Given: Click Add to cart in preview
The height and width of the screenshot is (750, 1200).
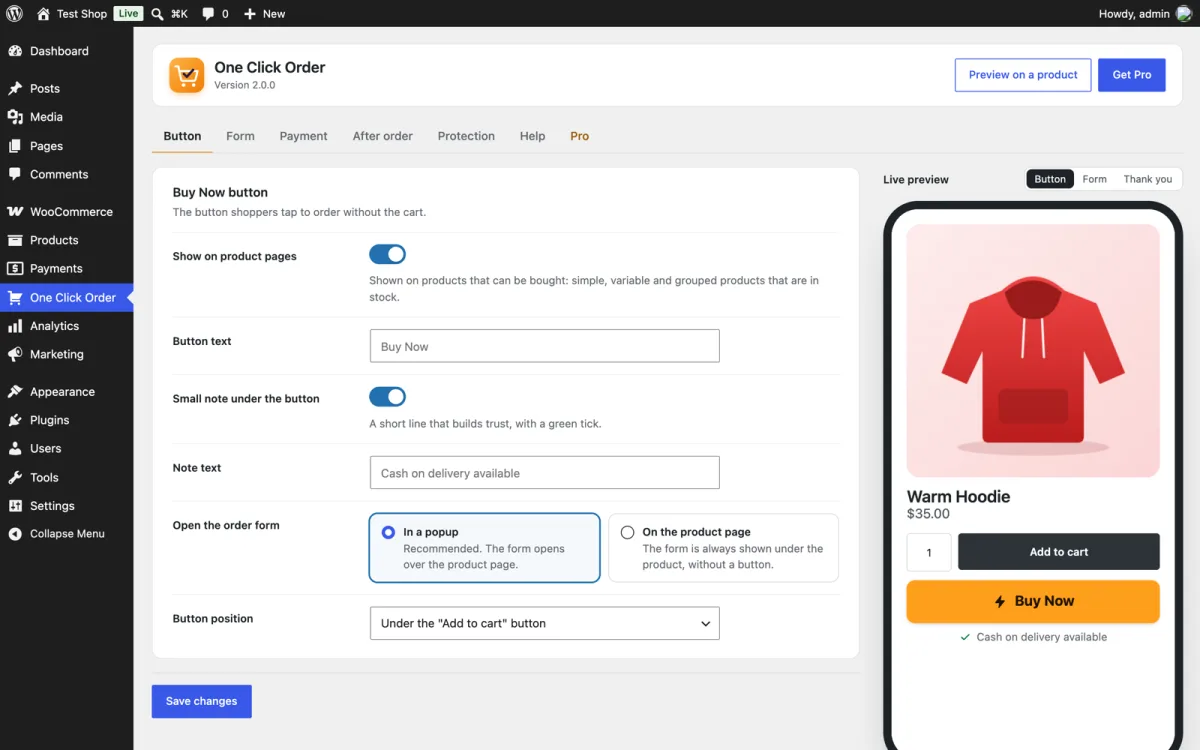Looking at the screenshot, I should [1059, 552].
